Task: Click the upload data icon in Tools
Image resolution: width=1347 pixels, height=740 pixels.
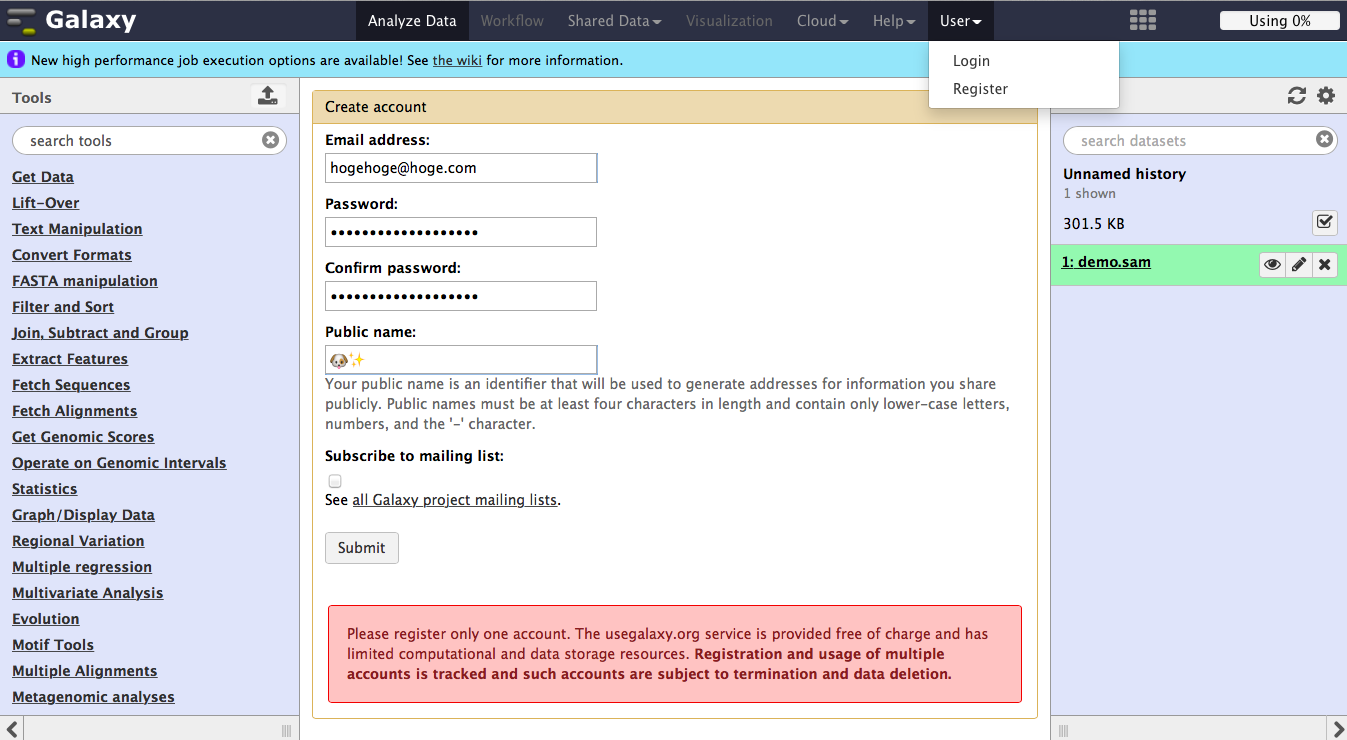Action: point(267,96)
